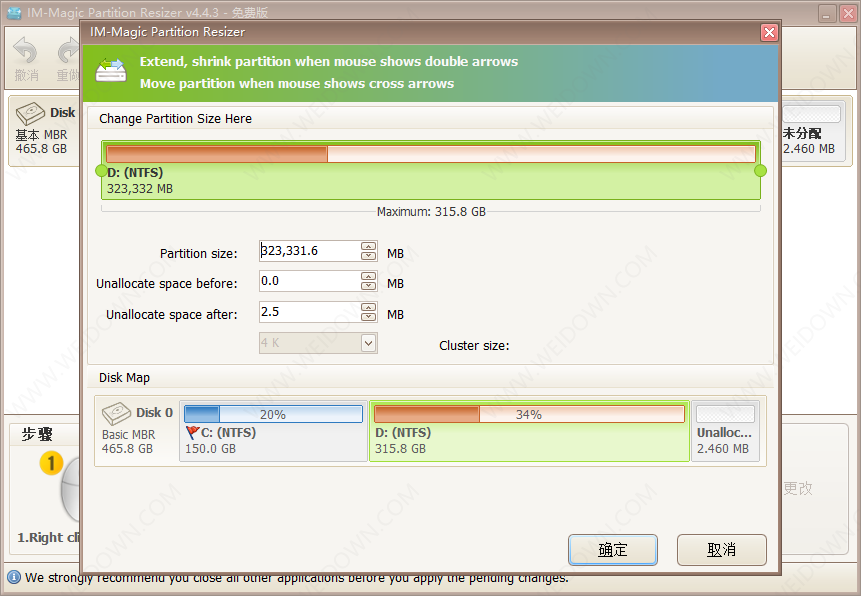Increase Unallocate space before with up arrow

368,276
